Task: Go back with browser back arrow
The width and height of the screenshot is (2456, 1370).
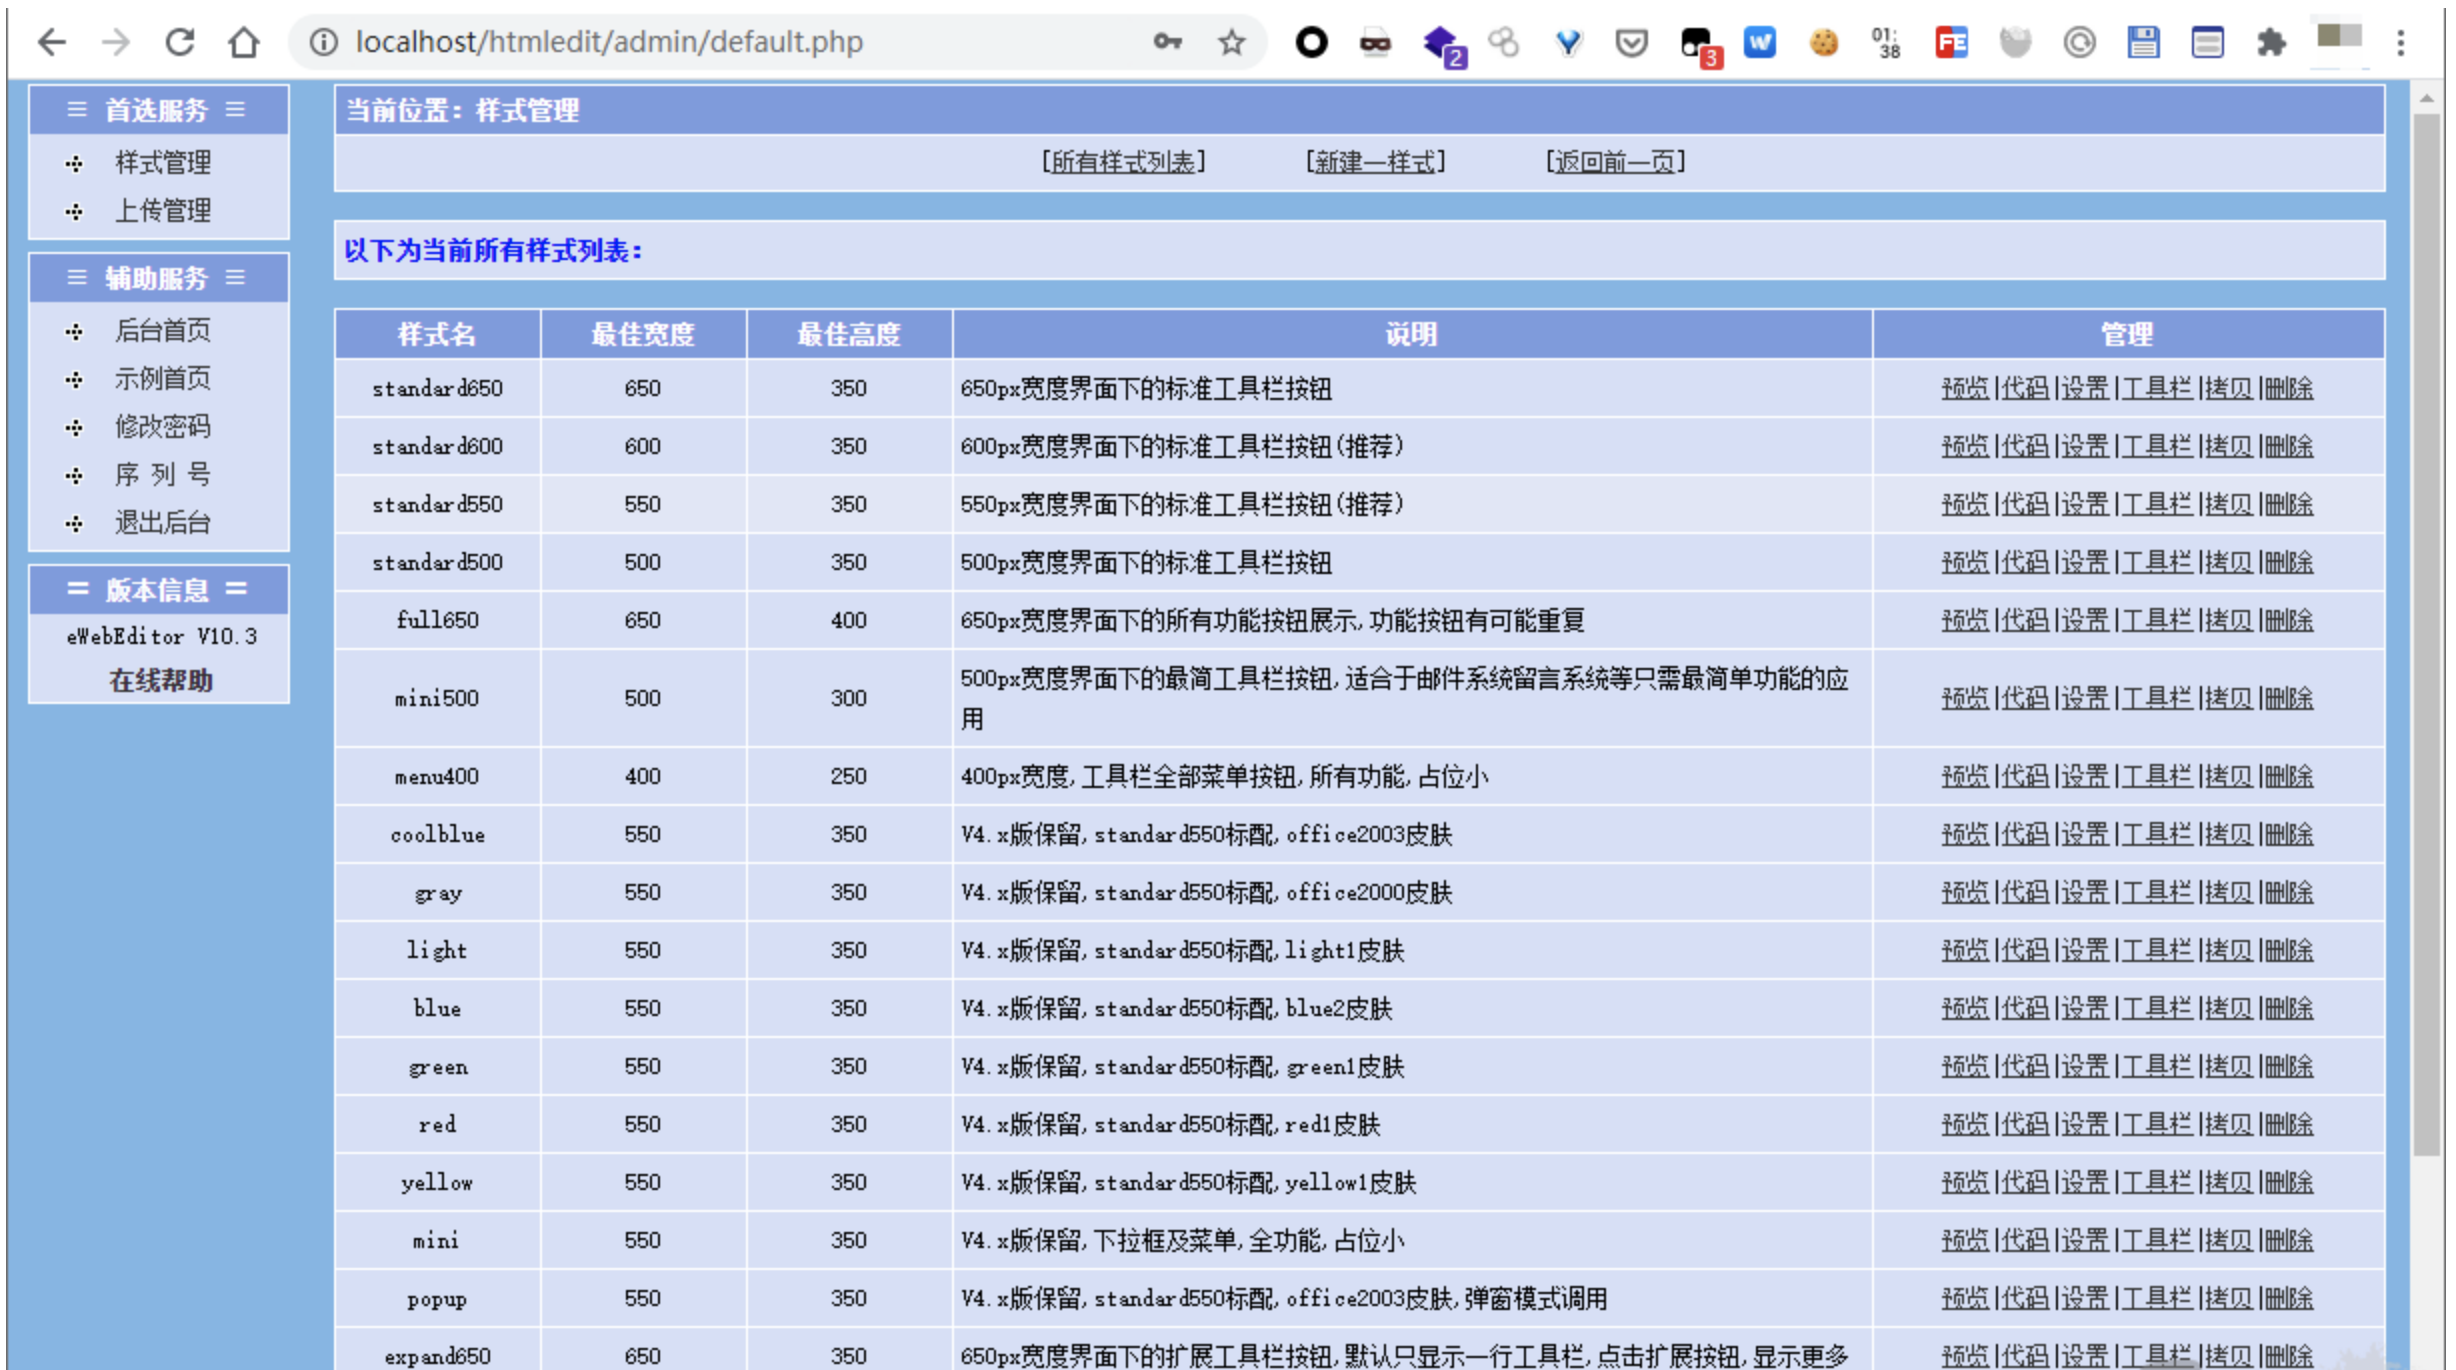Action: click(52, 42)
